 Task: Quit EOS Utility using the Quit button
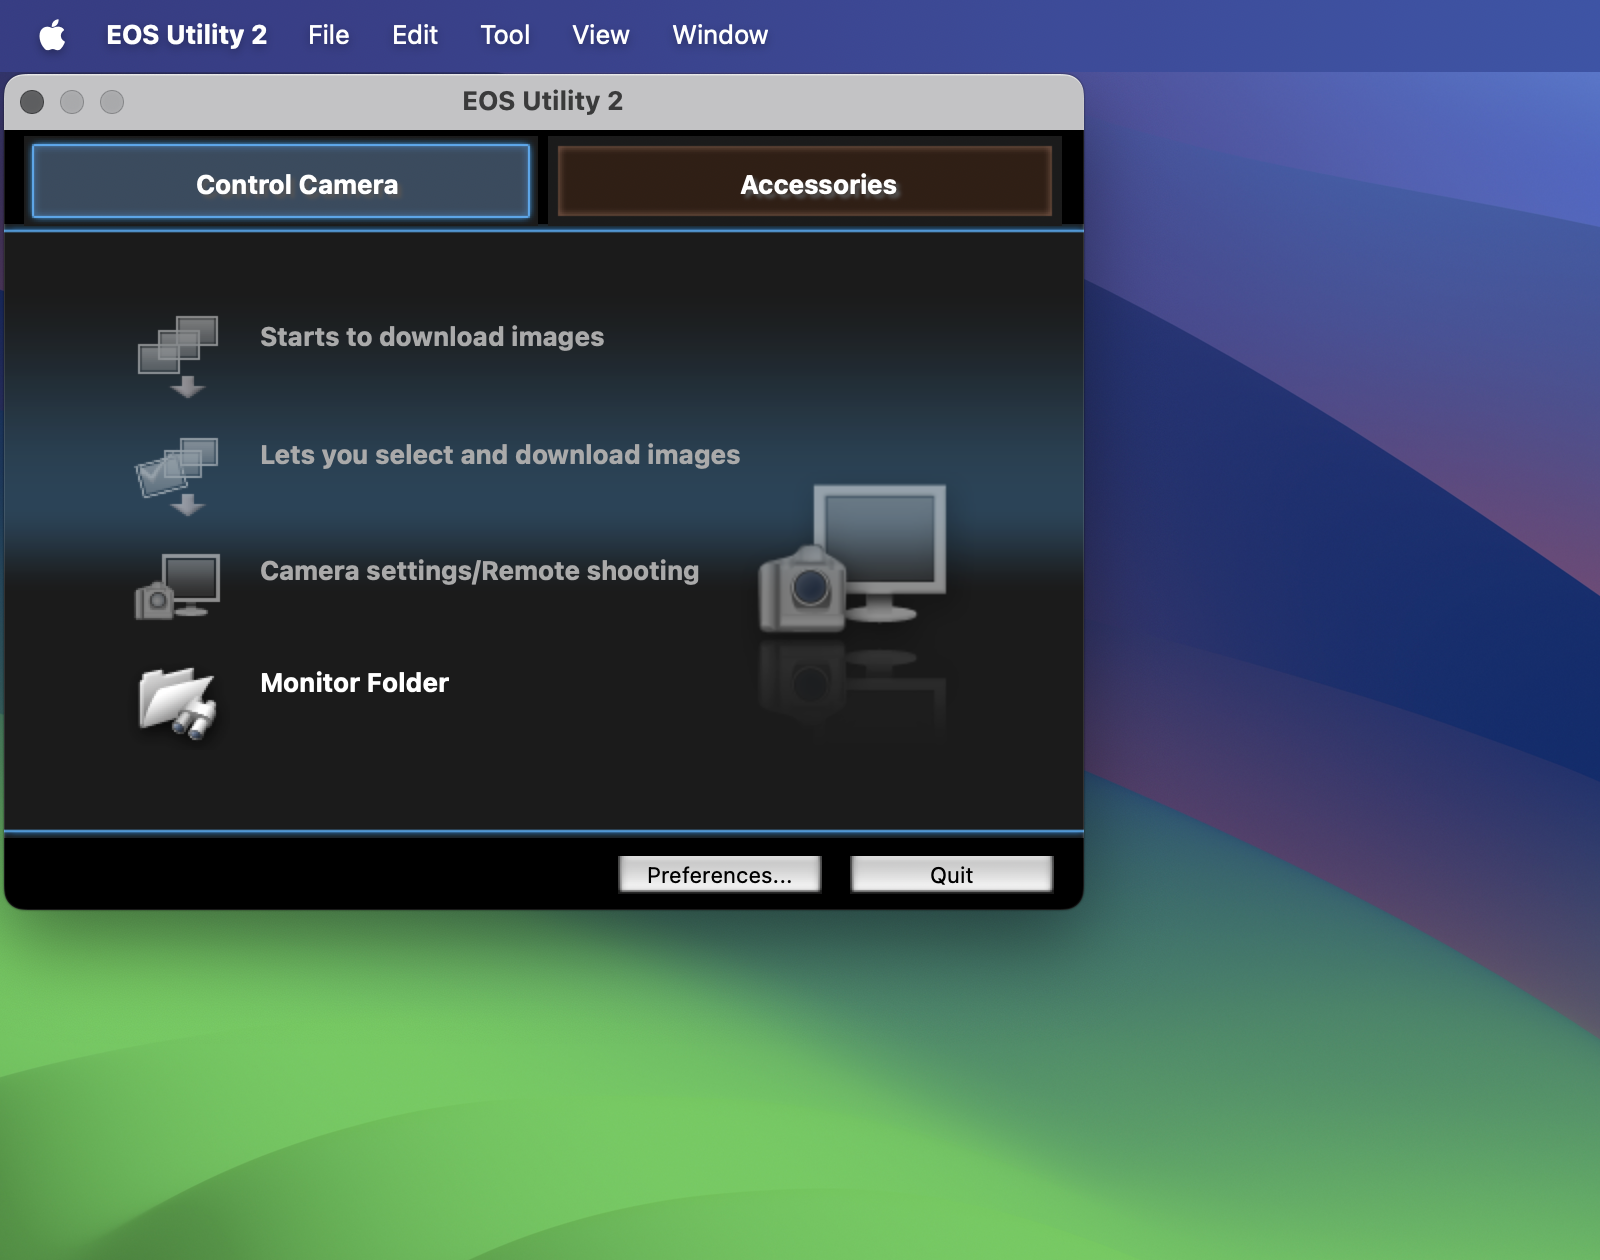(x=950, y=874)
